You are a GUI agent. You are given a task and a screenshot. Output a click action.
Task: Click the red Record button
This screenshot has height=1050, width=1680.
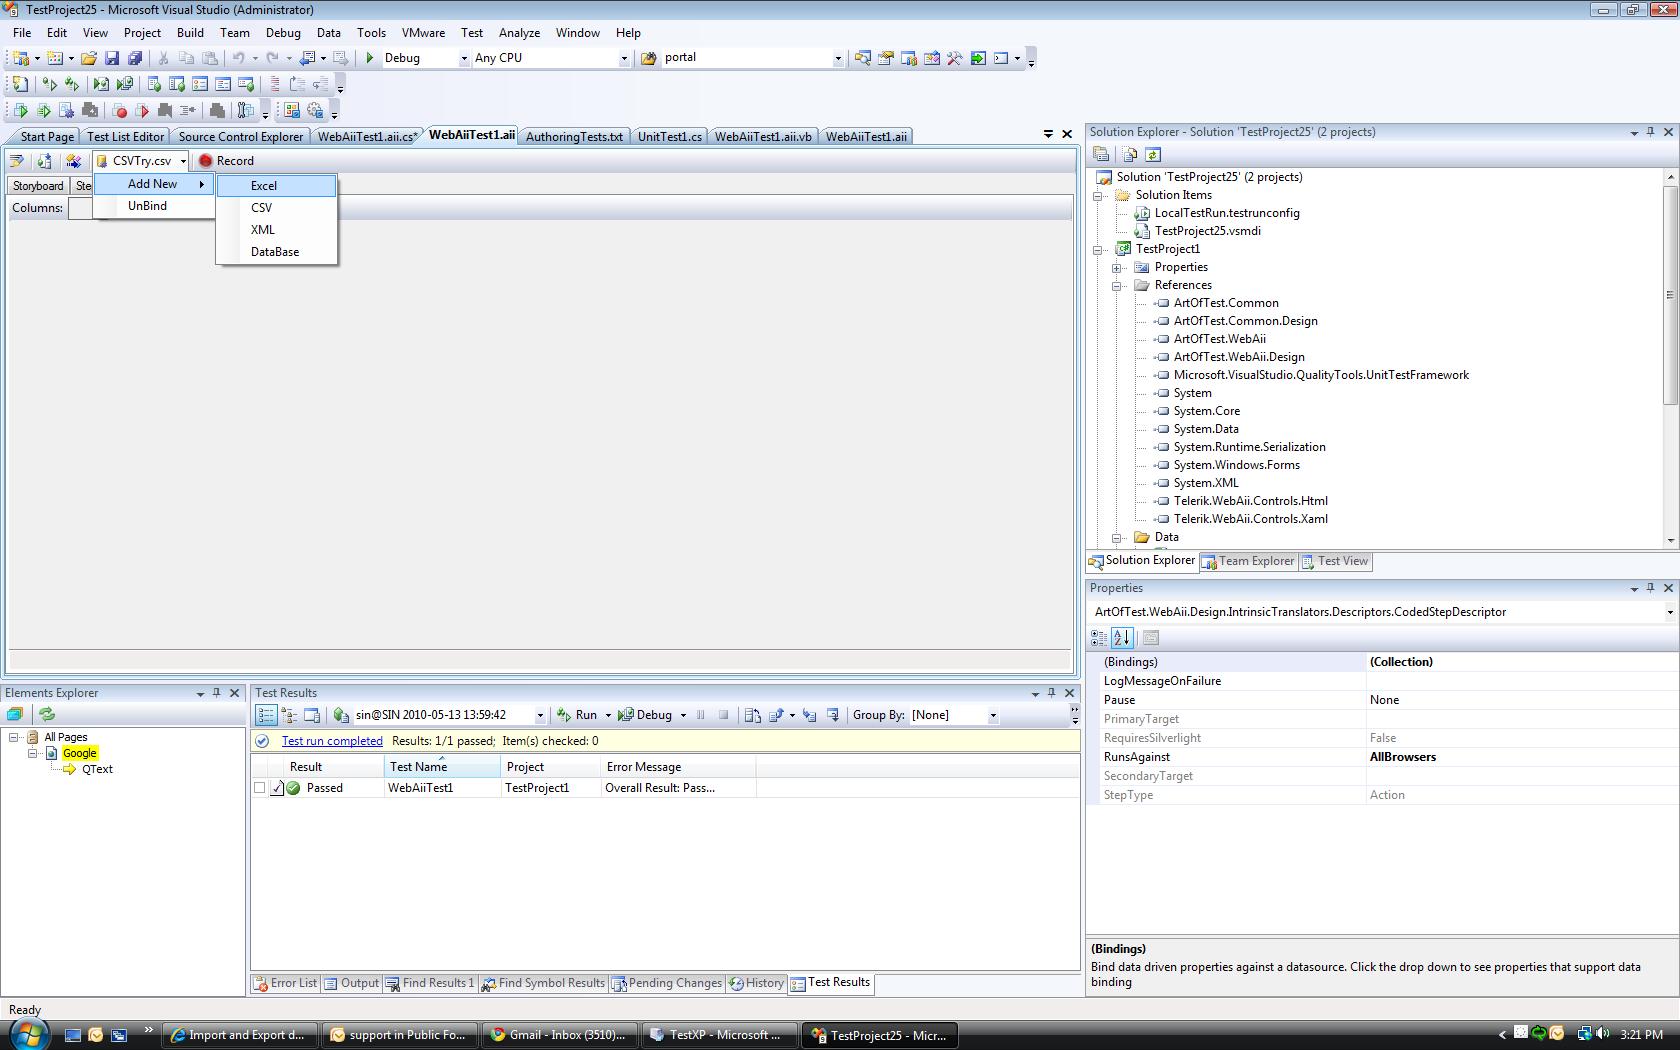click(x=226, y=161)
